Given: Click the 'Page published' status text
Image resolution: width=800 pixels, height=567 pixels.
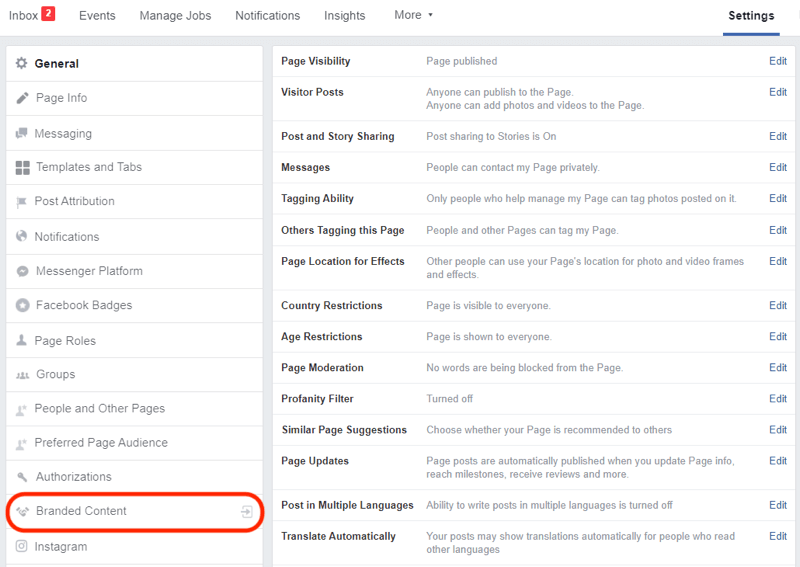Looking at the screenshot, I should (462, 61).
